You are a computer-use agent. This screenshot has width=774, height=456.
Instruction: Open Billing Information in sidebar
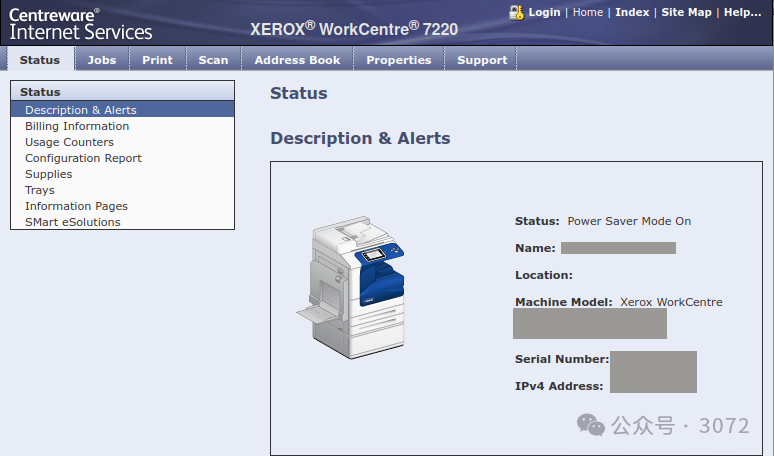coord(77,126)
